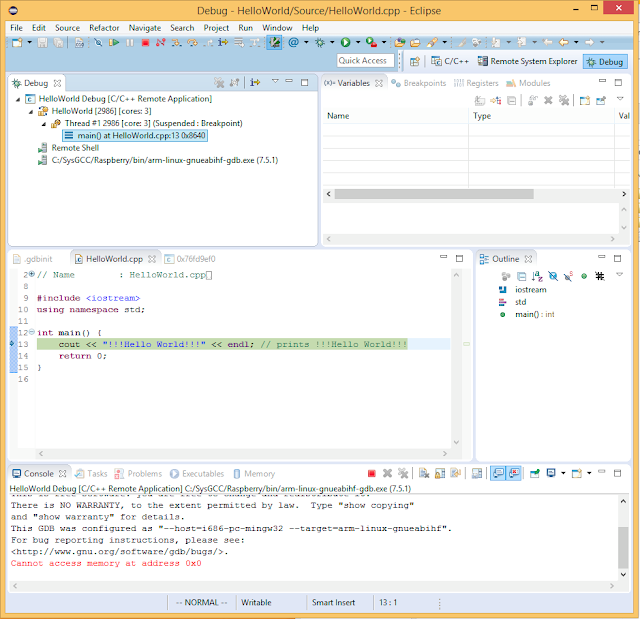This screenshot has height=619, width=640.
Task: Toggle Hide Static Members icon in Outline
Action: [568, 276]
